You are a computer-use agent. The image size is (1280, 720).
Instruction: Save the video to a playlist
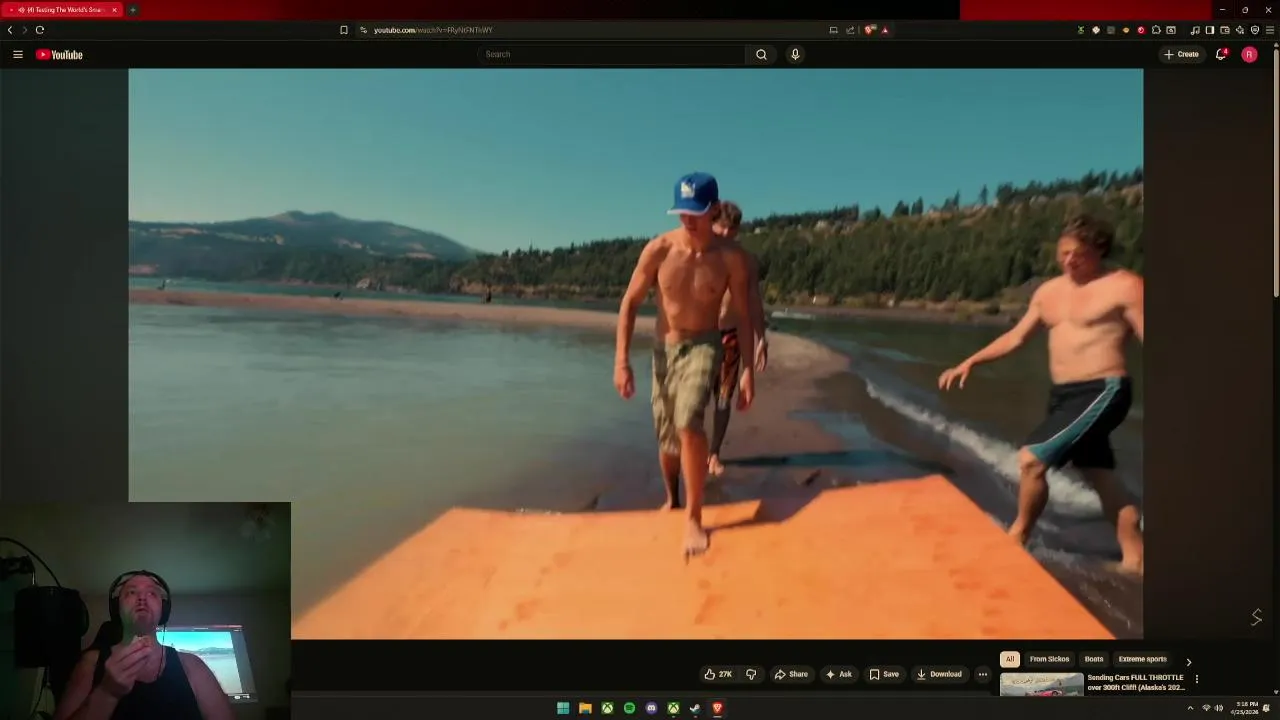(883, 674)
